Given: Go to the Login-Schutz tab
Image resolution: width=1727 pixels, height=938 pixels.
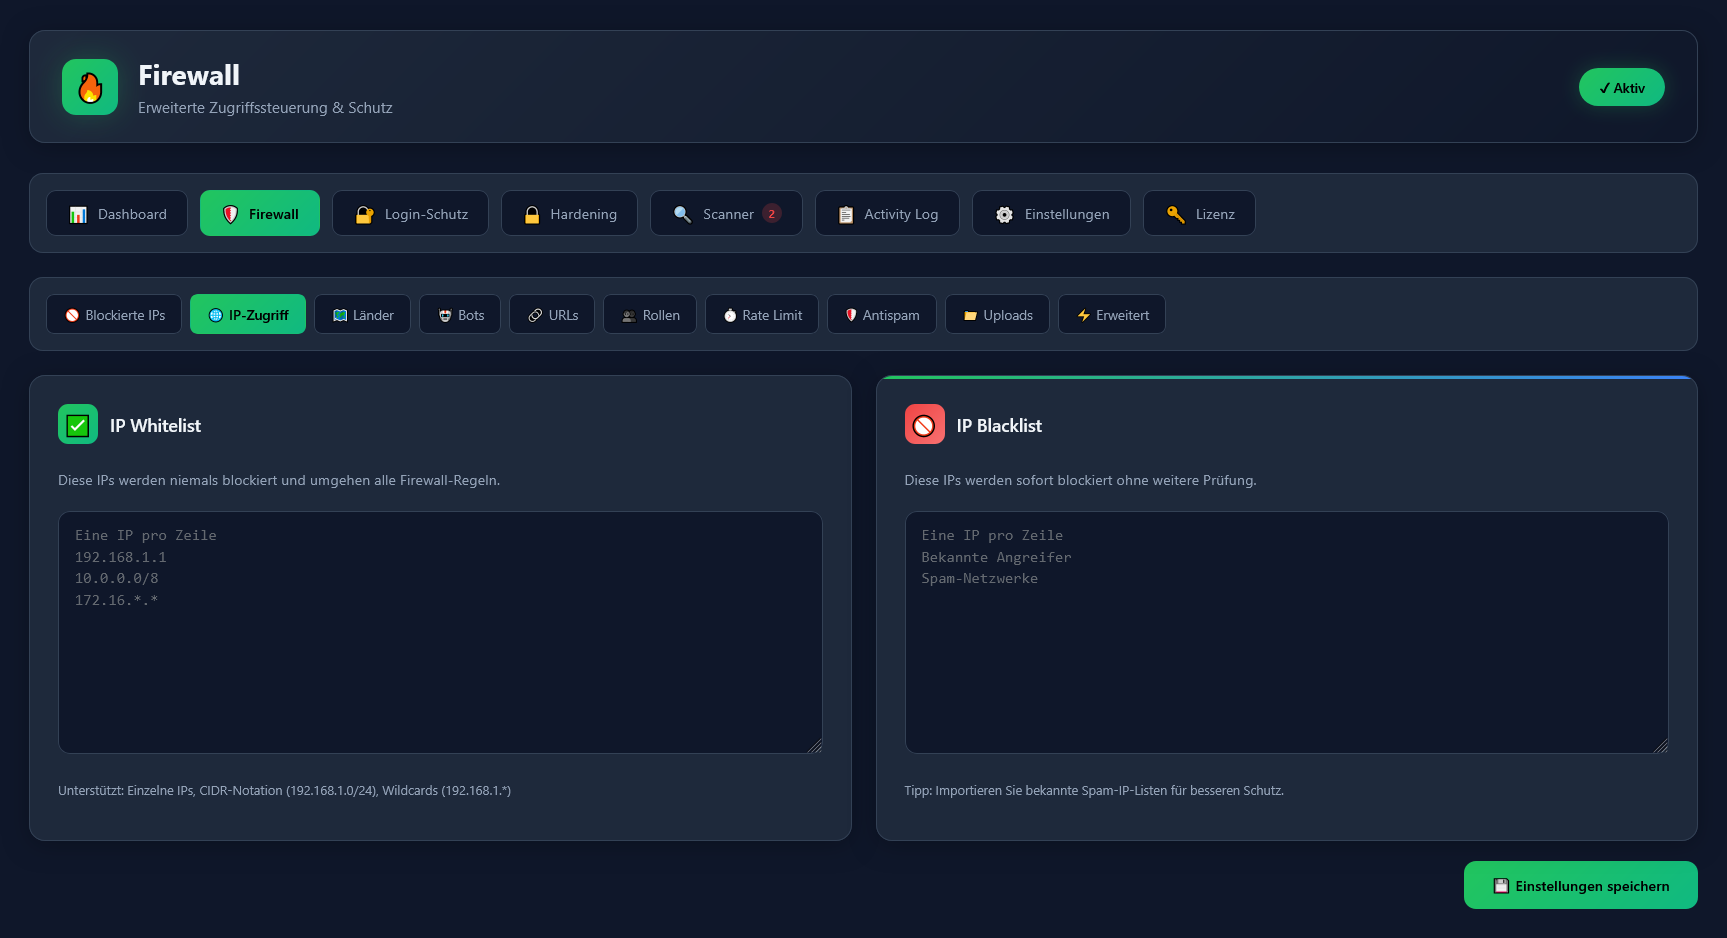Looking at the screenshot, I should [410, 214].
